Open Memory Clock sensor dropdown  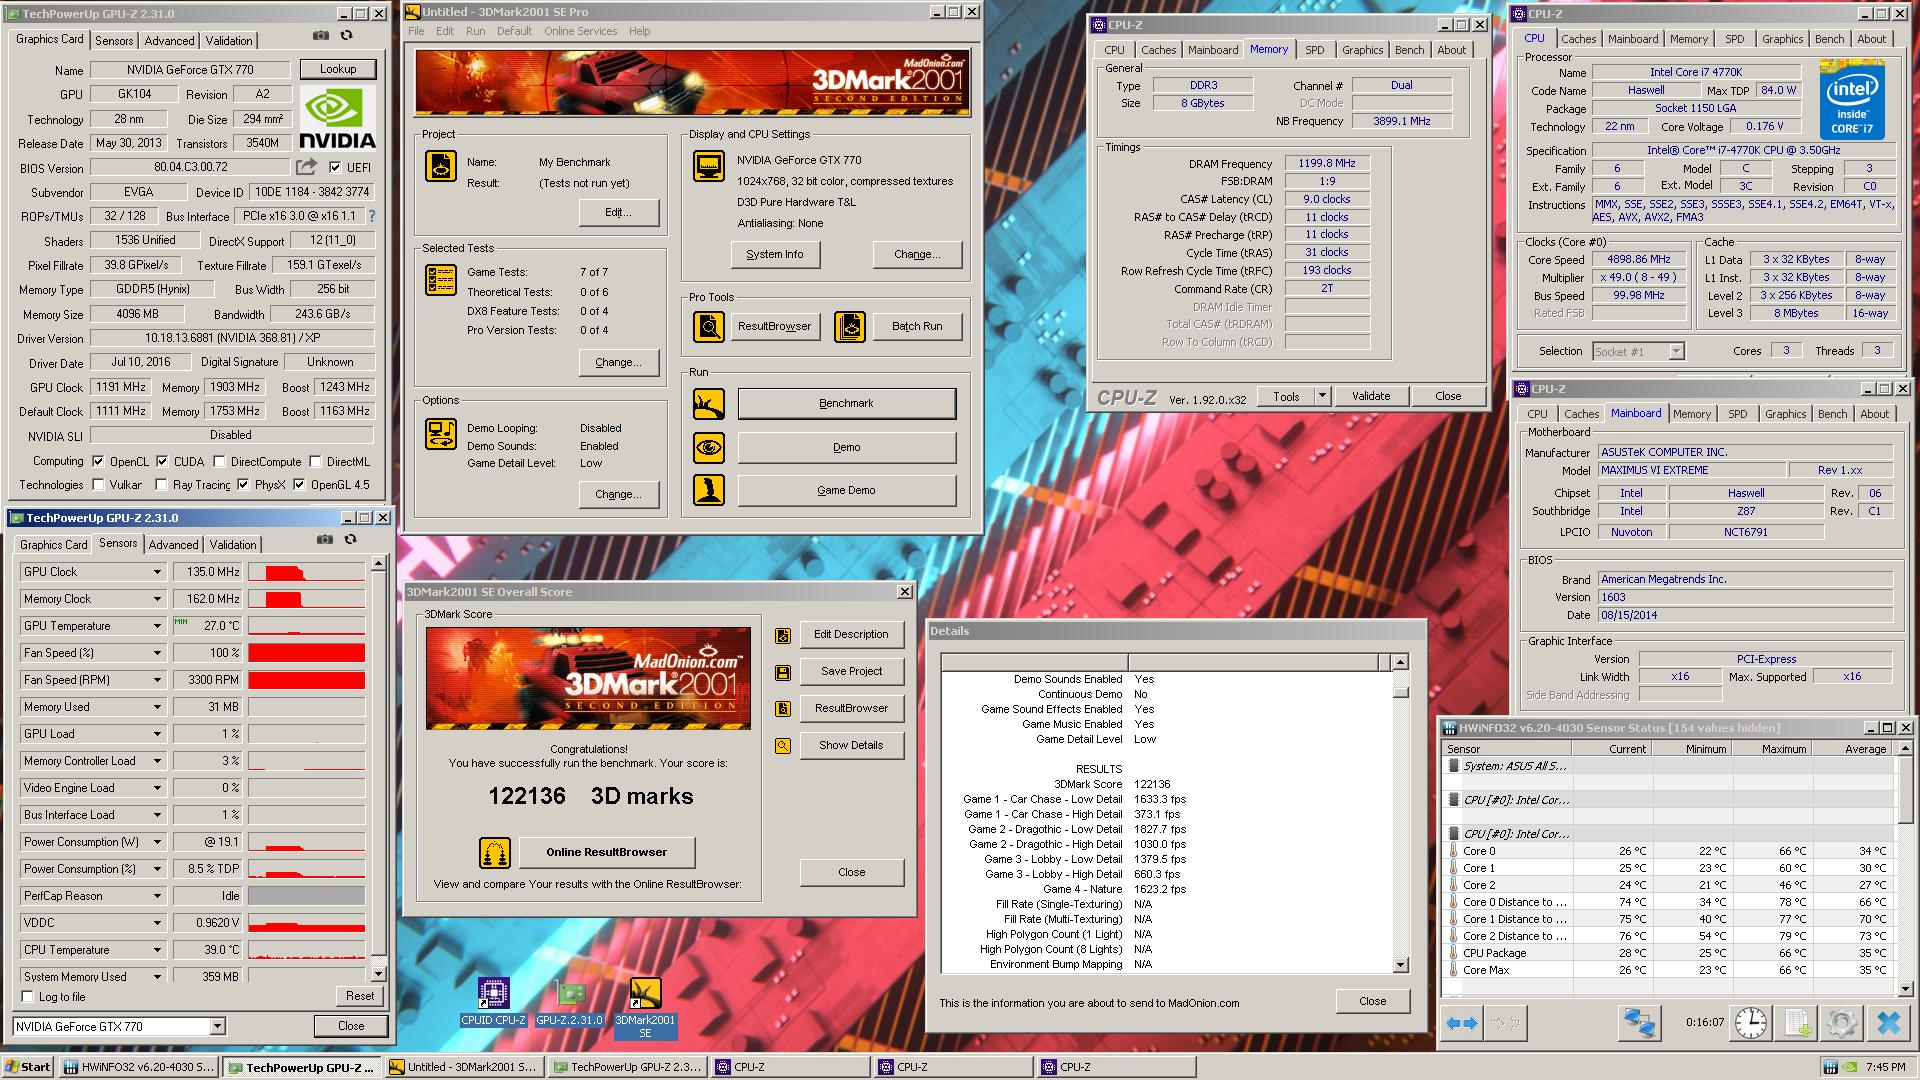[157, 599]
